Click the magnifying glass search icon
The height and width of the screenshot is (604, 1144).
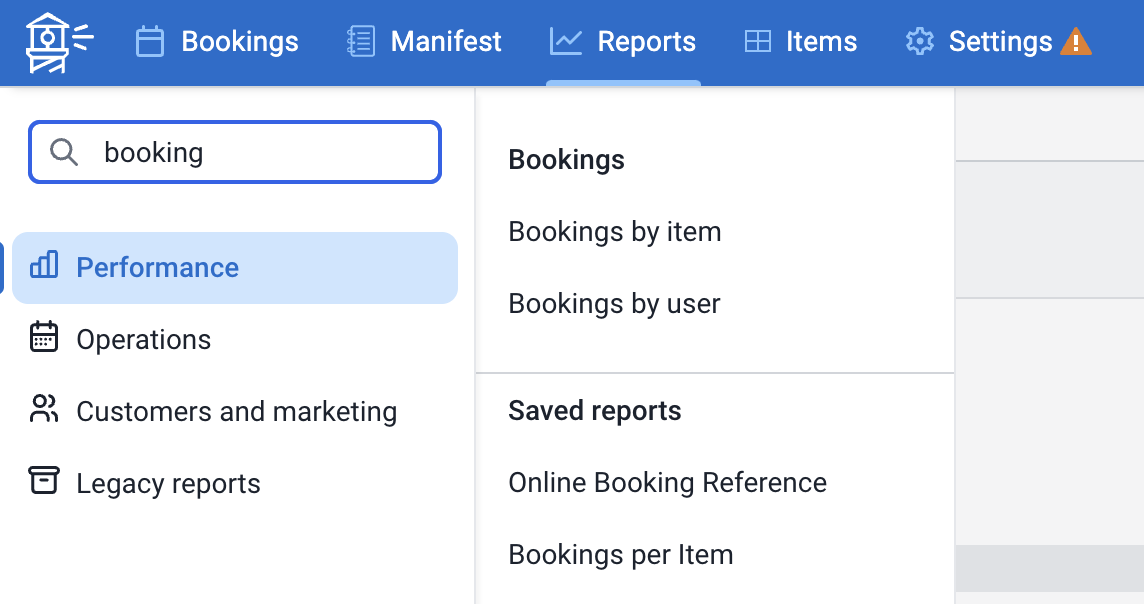pyautogui.click(x=64, y=152)
